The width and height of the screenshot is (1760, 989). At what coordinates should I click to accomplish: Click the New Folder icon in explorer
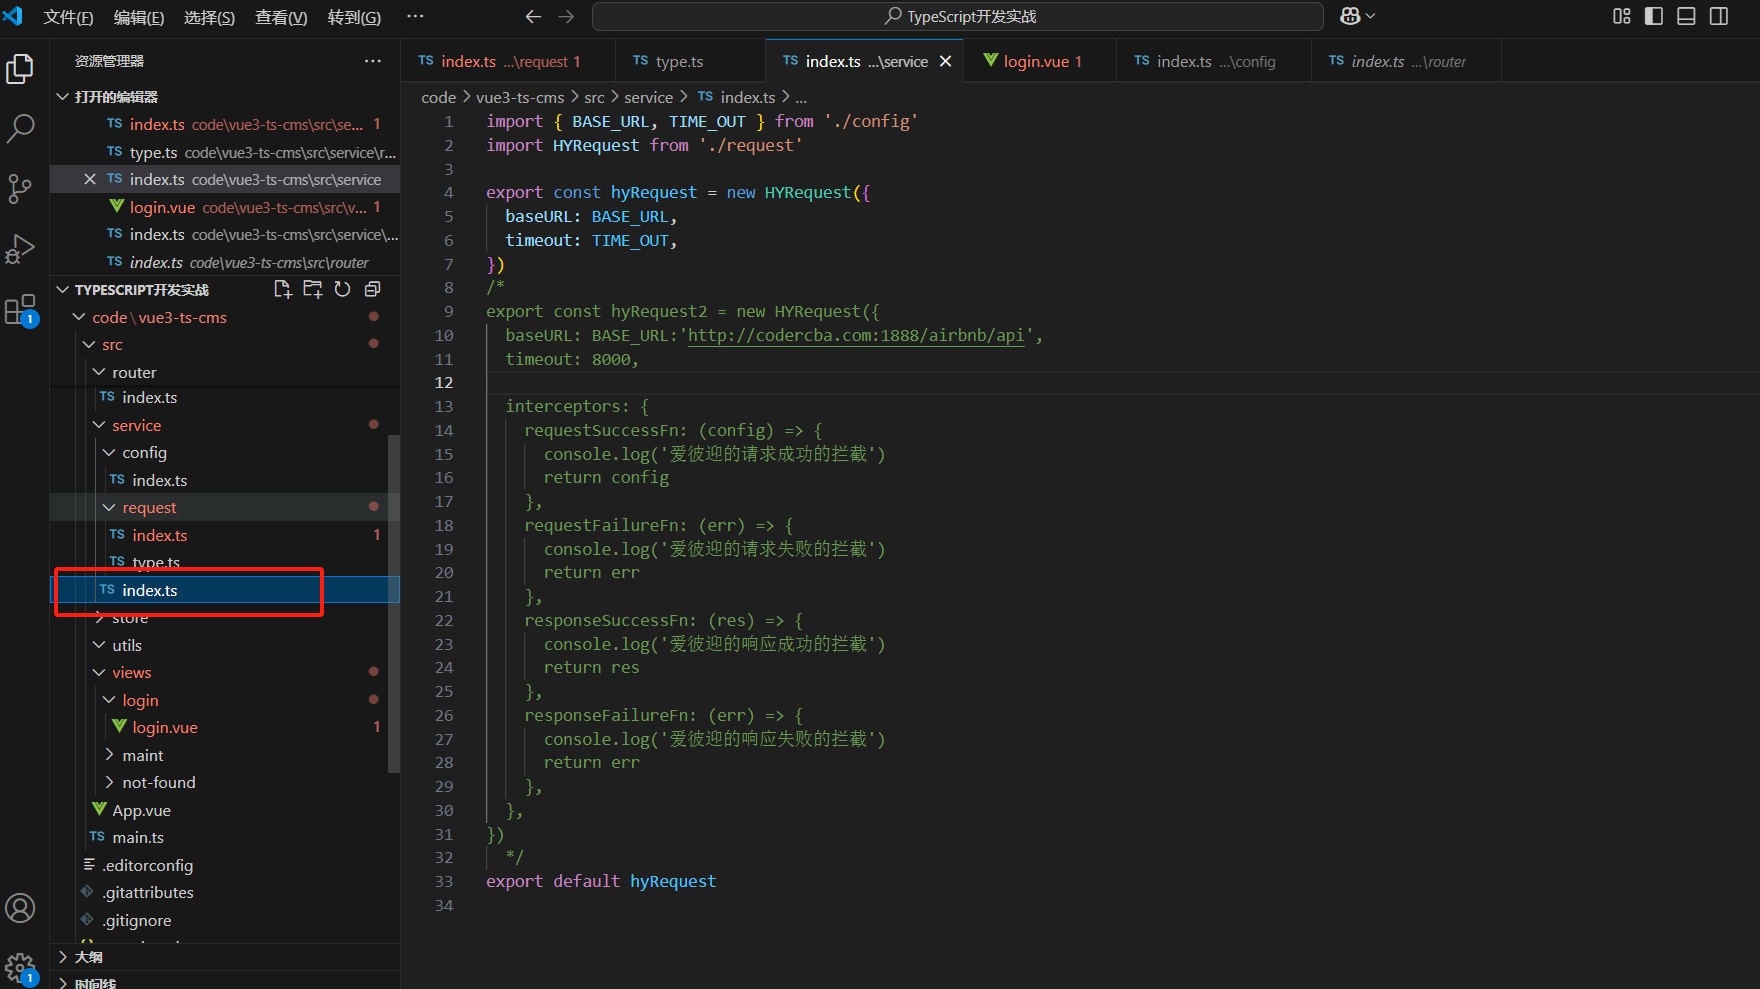pyautogui.click(x=313, y=289)
